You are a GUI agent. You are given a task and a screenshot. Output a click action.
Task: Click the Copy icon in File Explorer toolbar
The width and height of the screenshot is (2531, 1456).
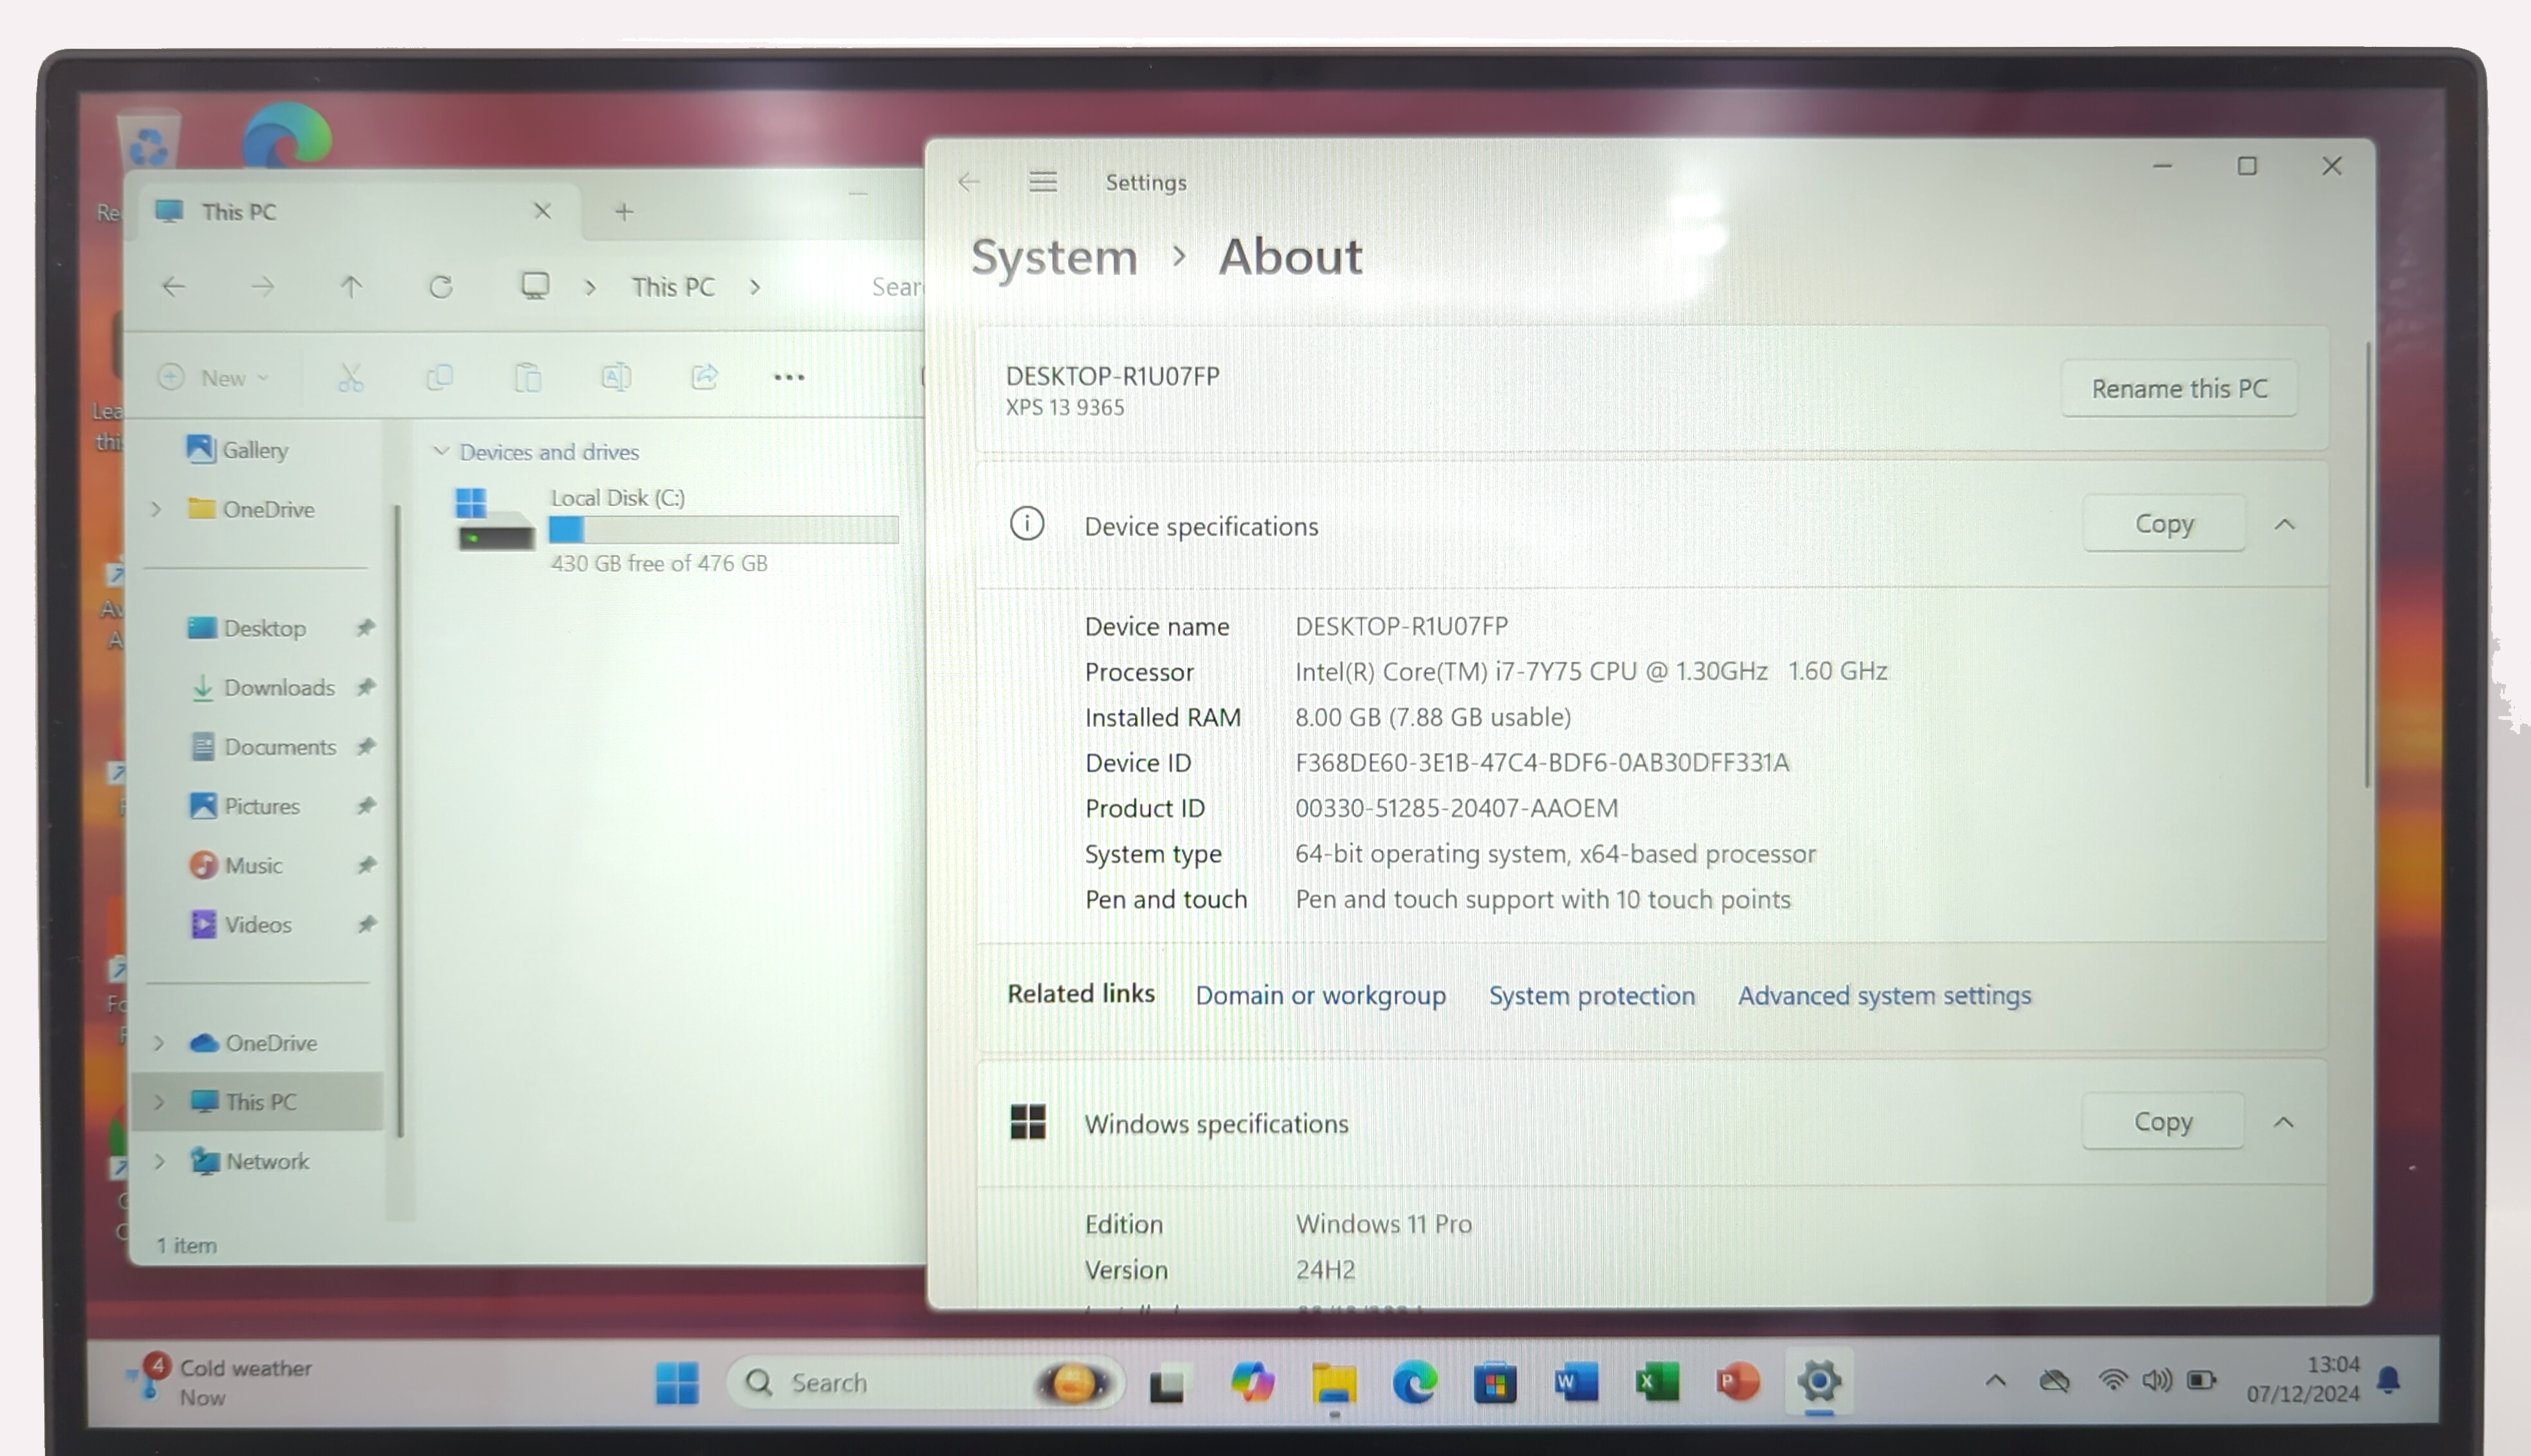[439, 377]
